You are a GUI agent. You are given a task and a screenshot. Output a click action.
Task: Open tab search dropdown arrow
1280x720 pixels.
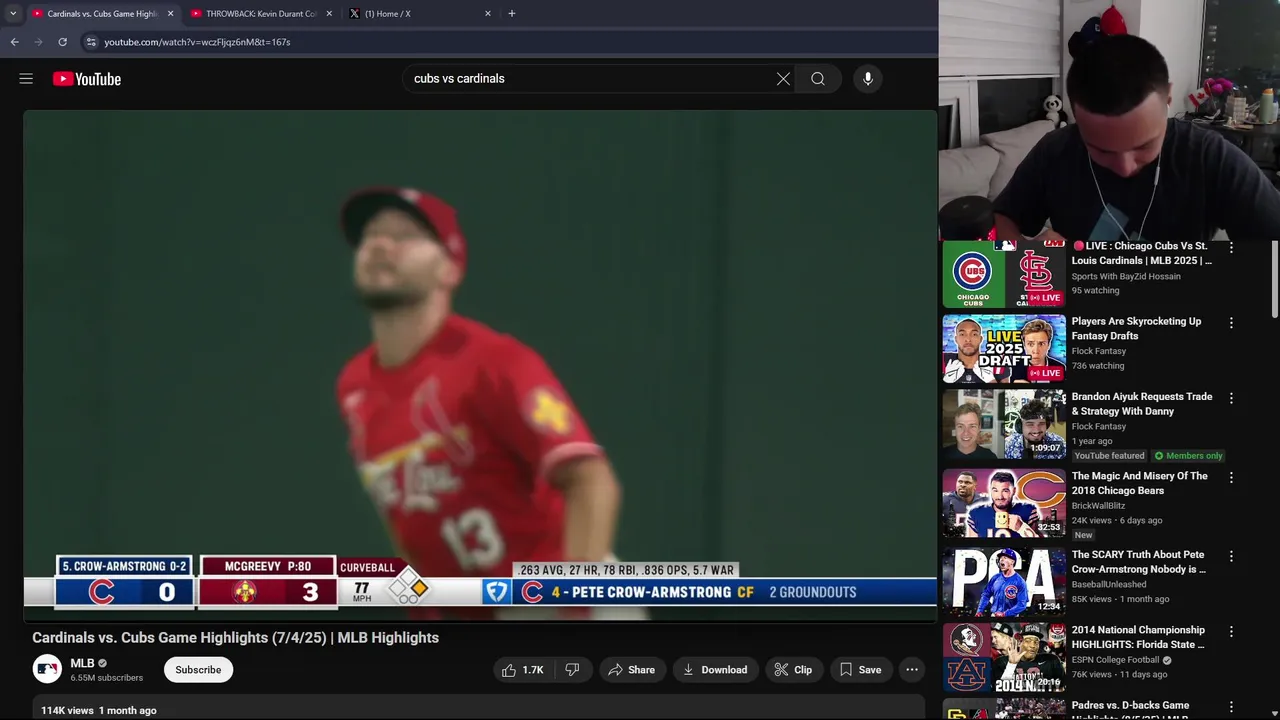(x=13, y=14)
